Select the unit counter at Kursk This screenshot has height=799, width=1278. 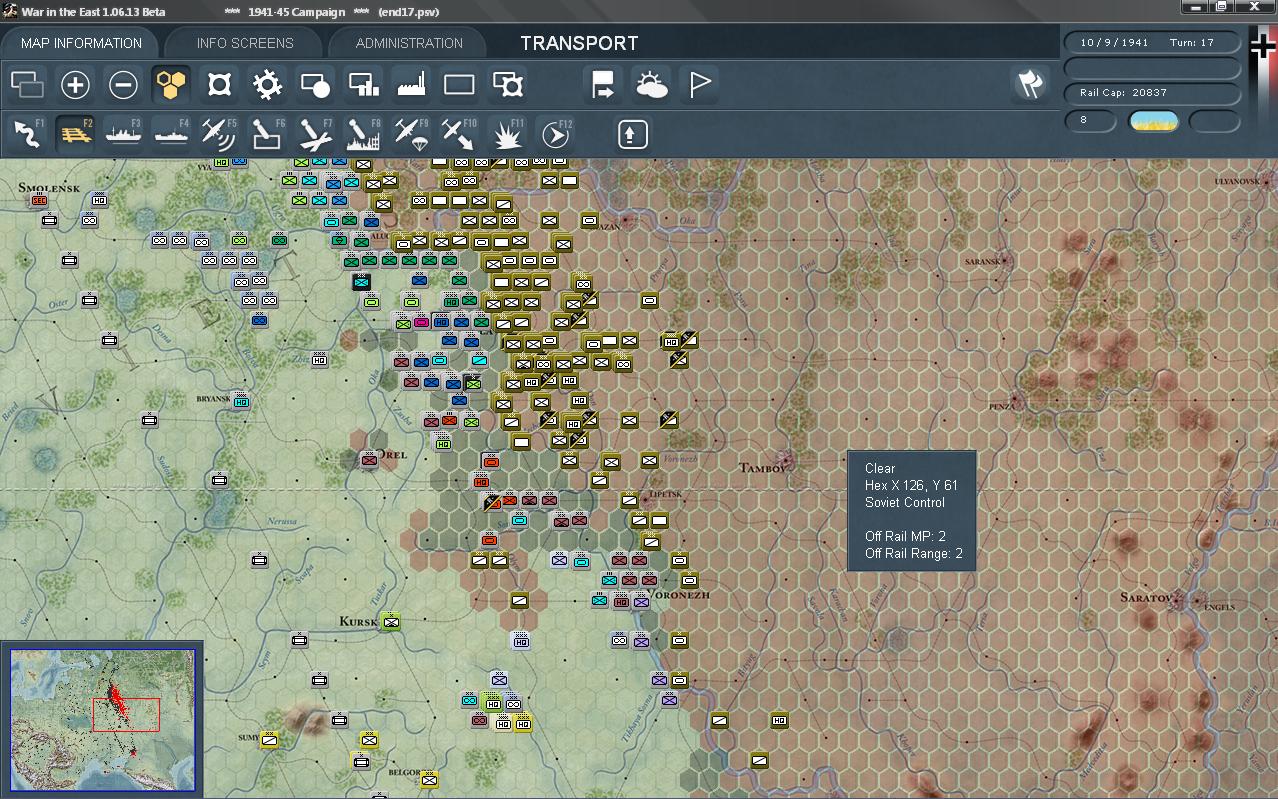tap(390, 622)
